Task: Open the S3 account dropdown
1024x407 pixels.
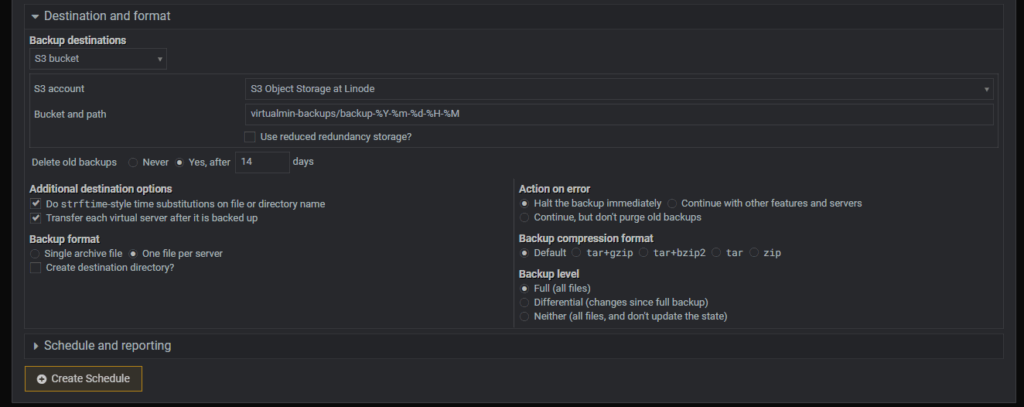Action: pos(619,89)
